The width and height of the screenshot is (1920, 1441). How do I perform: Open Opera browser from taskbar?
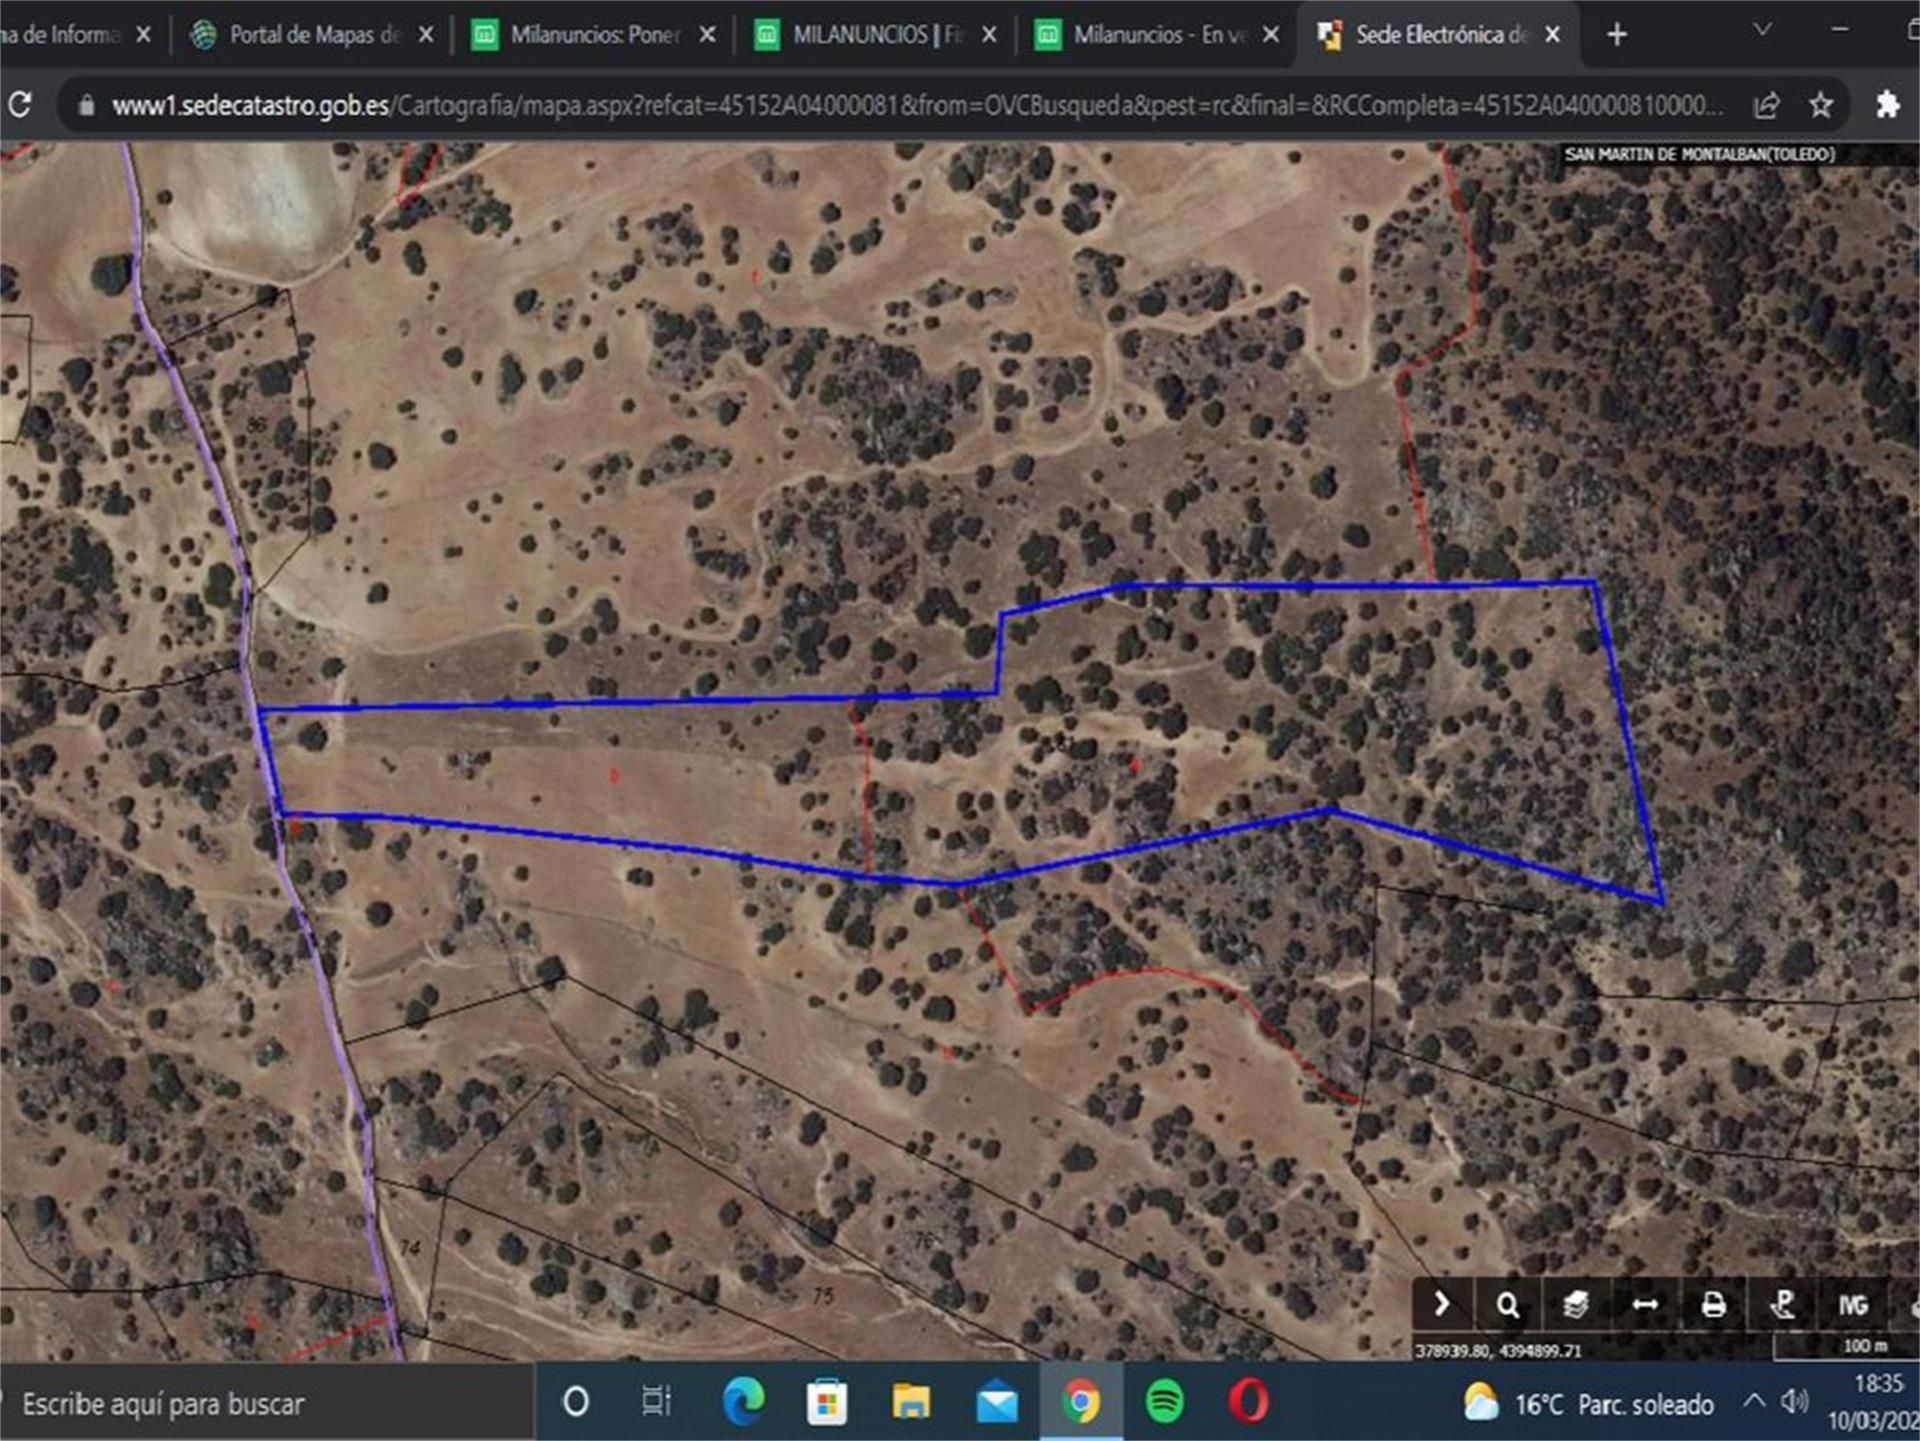click(x=1248, y=1402)
